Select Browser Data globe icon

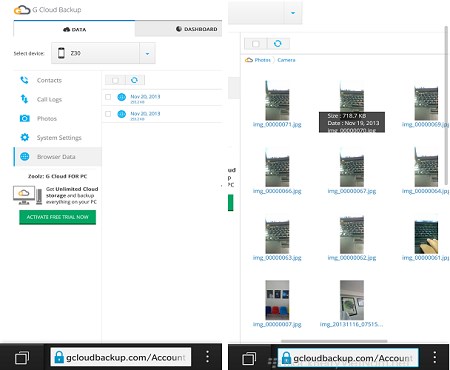pos(25,156)
